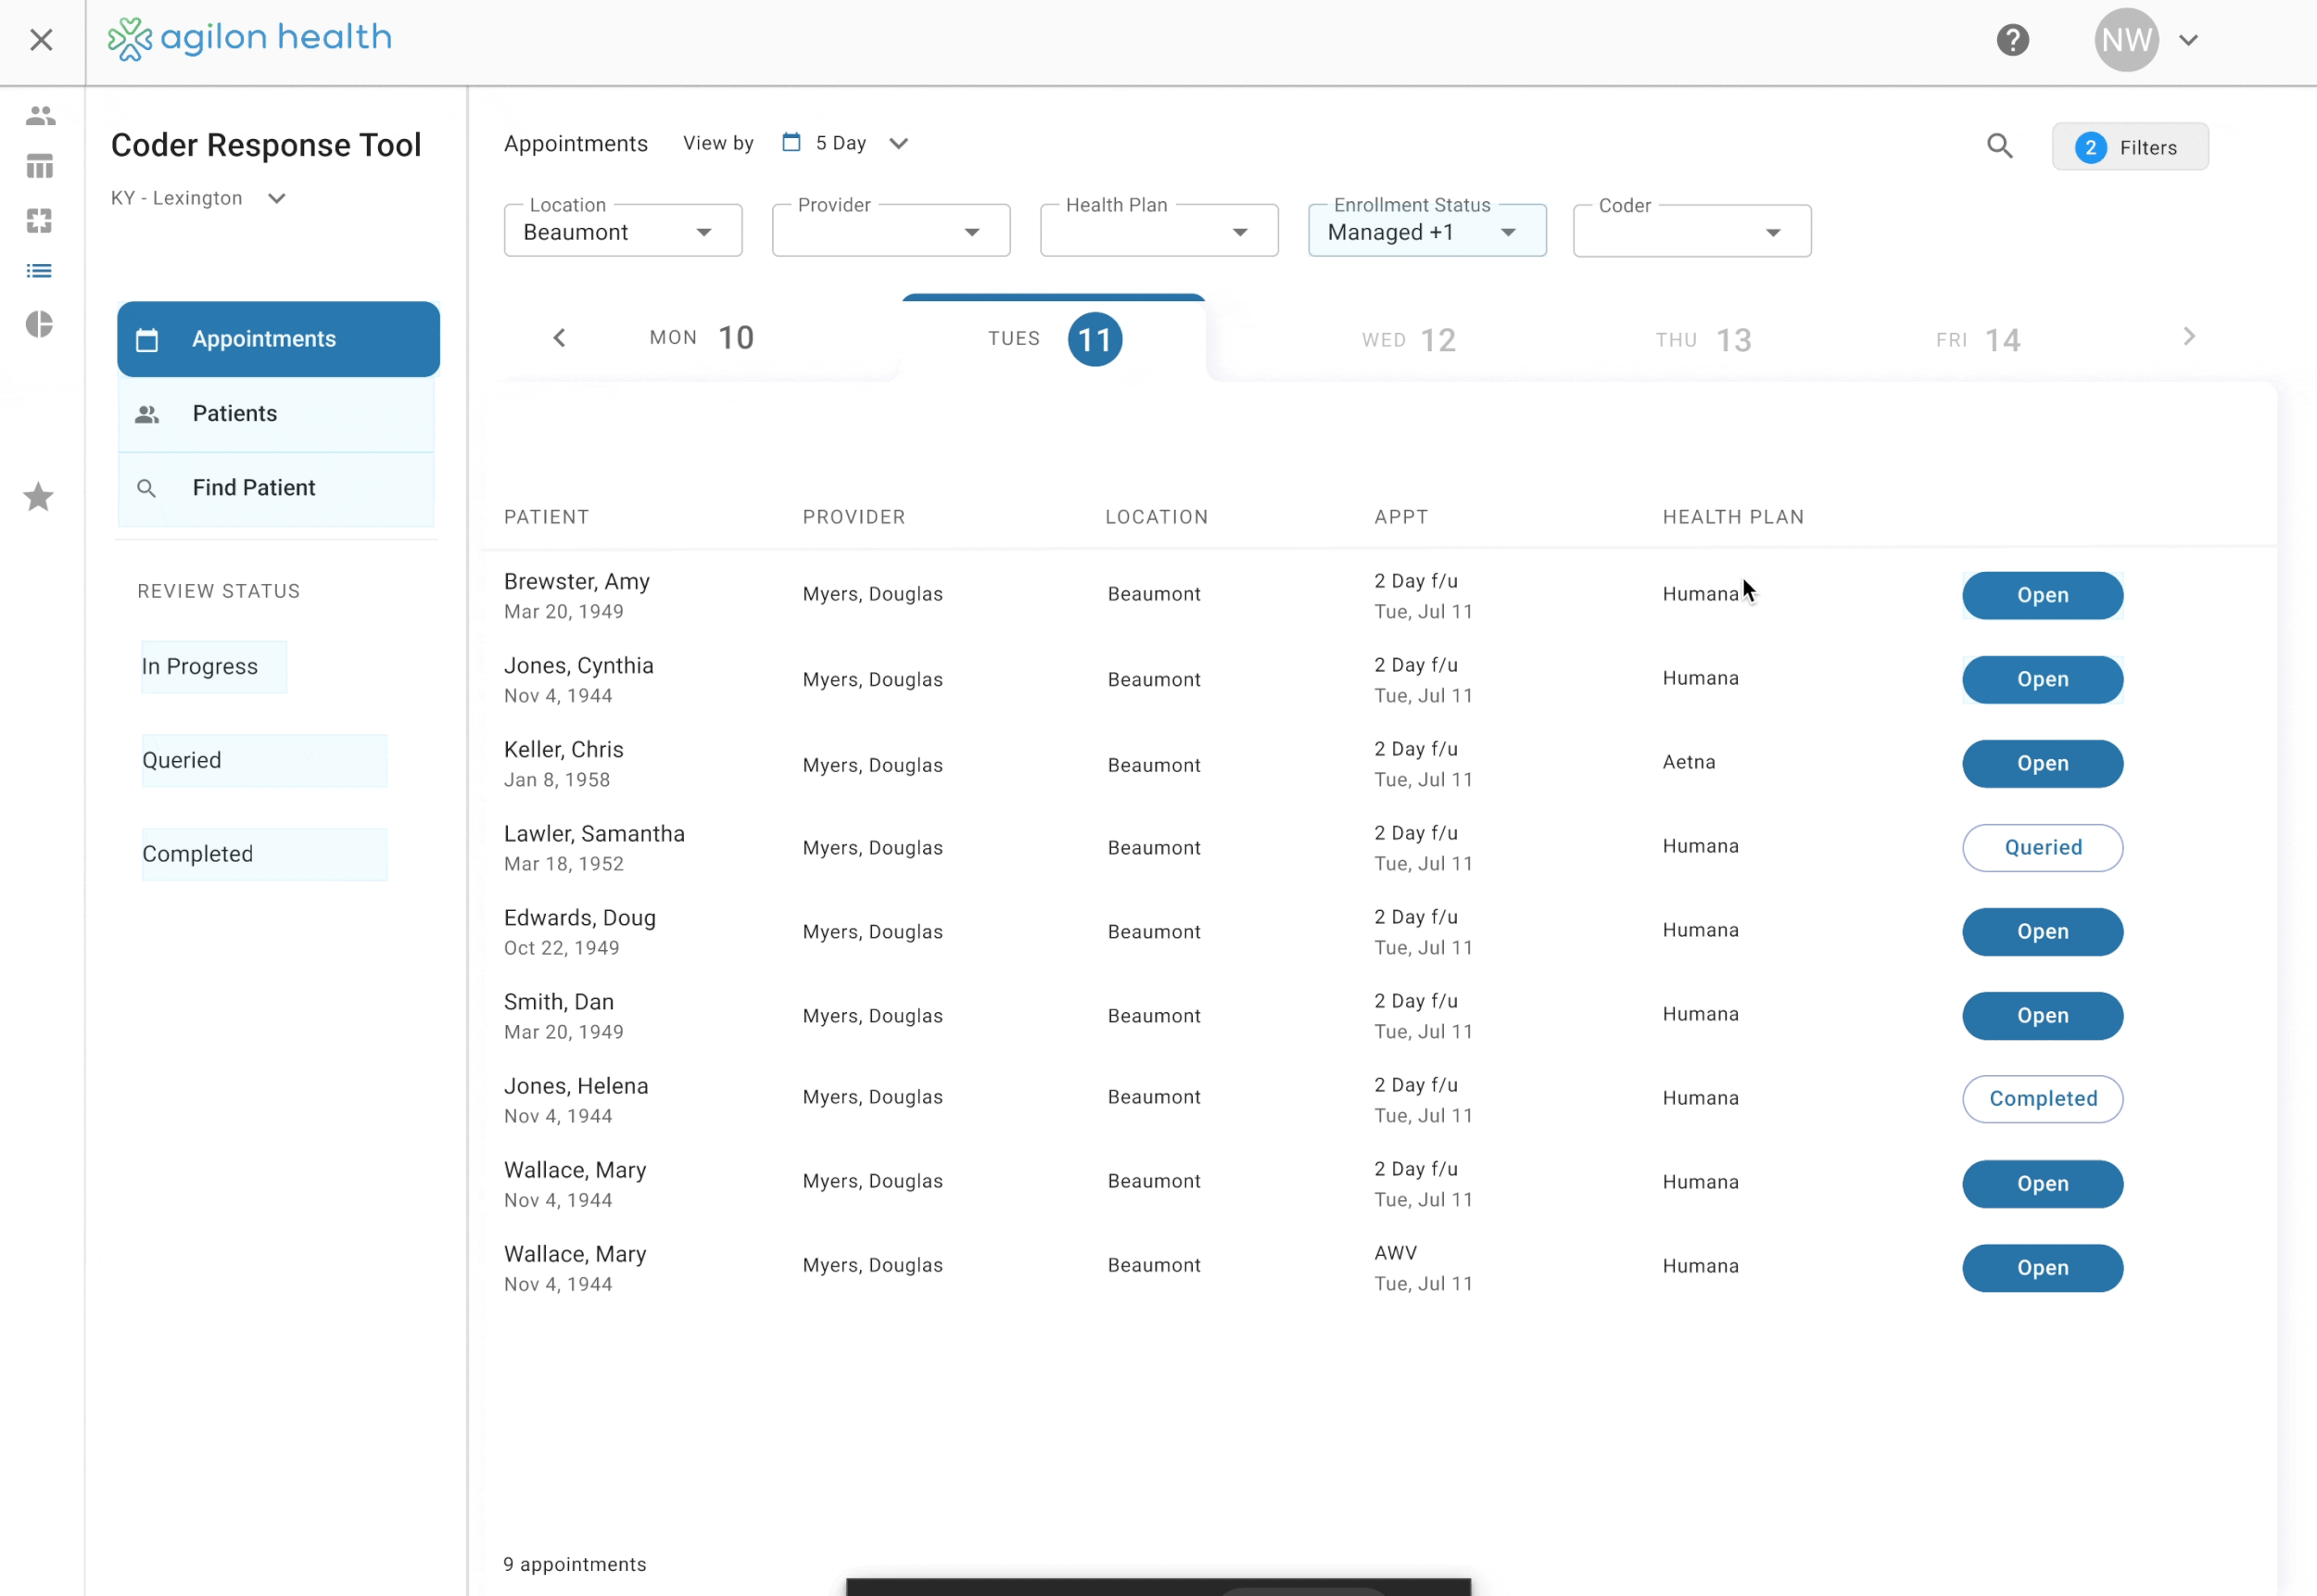Image resolution: width=2317 pixels, height=1596 pixels.
Task: Click the LOCATION column header
Action: pos(1156,517)
